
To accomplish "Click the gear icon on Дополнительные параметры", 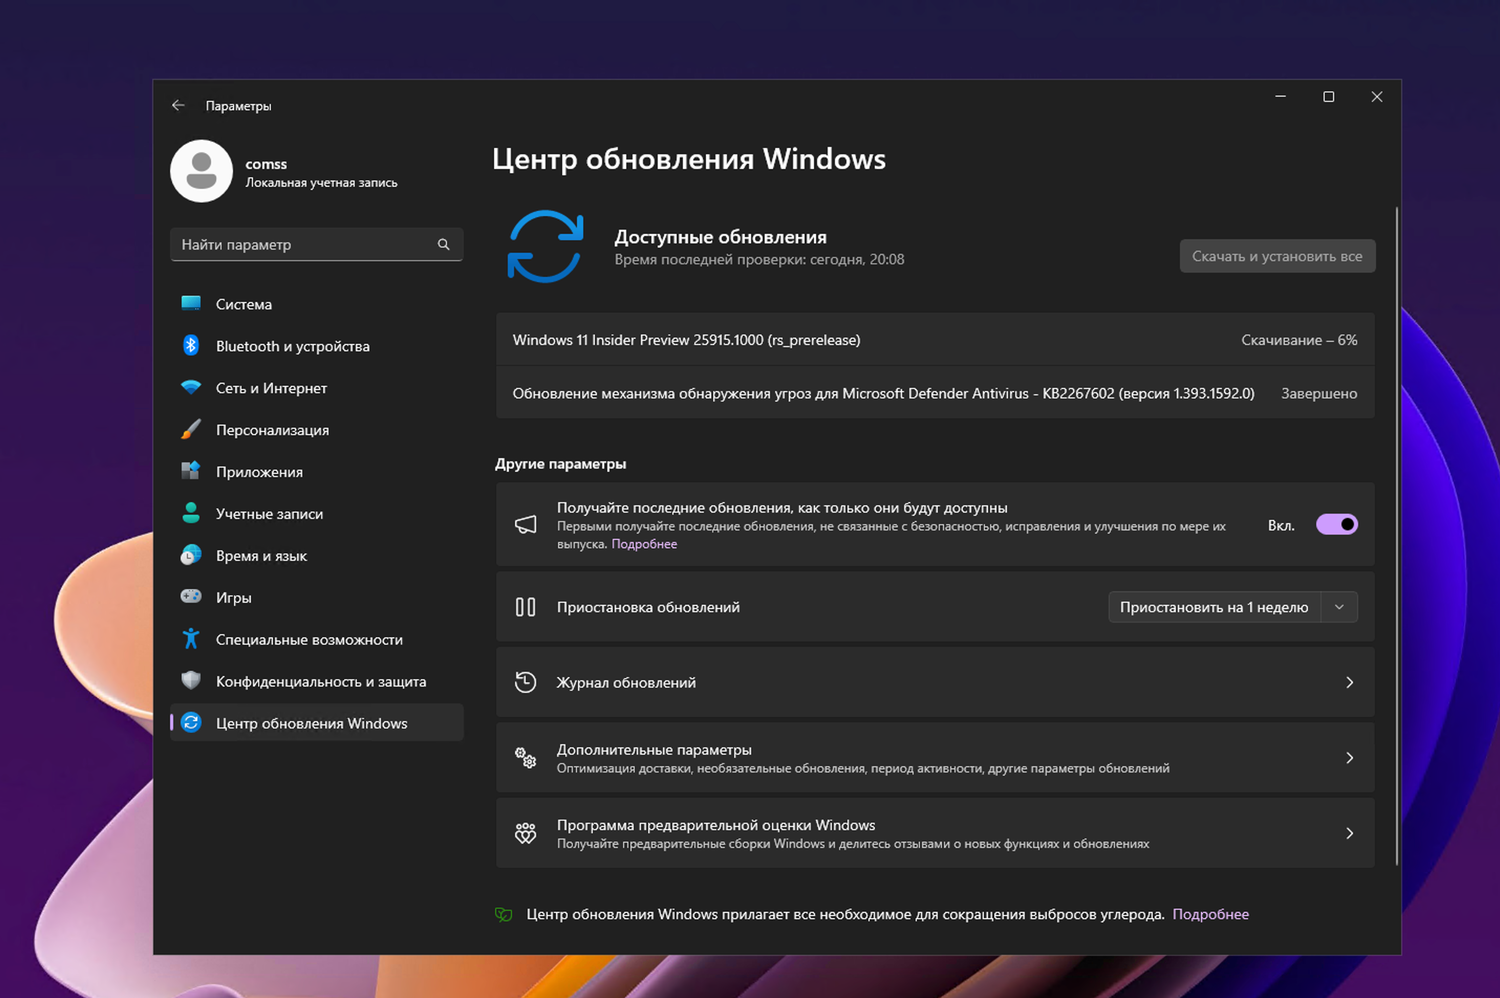I will 525,757.
